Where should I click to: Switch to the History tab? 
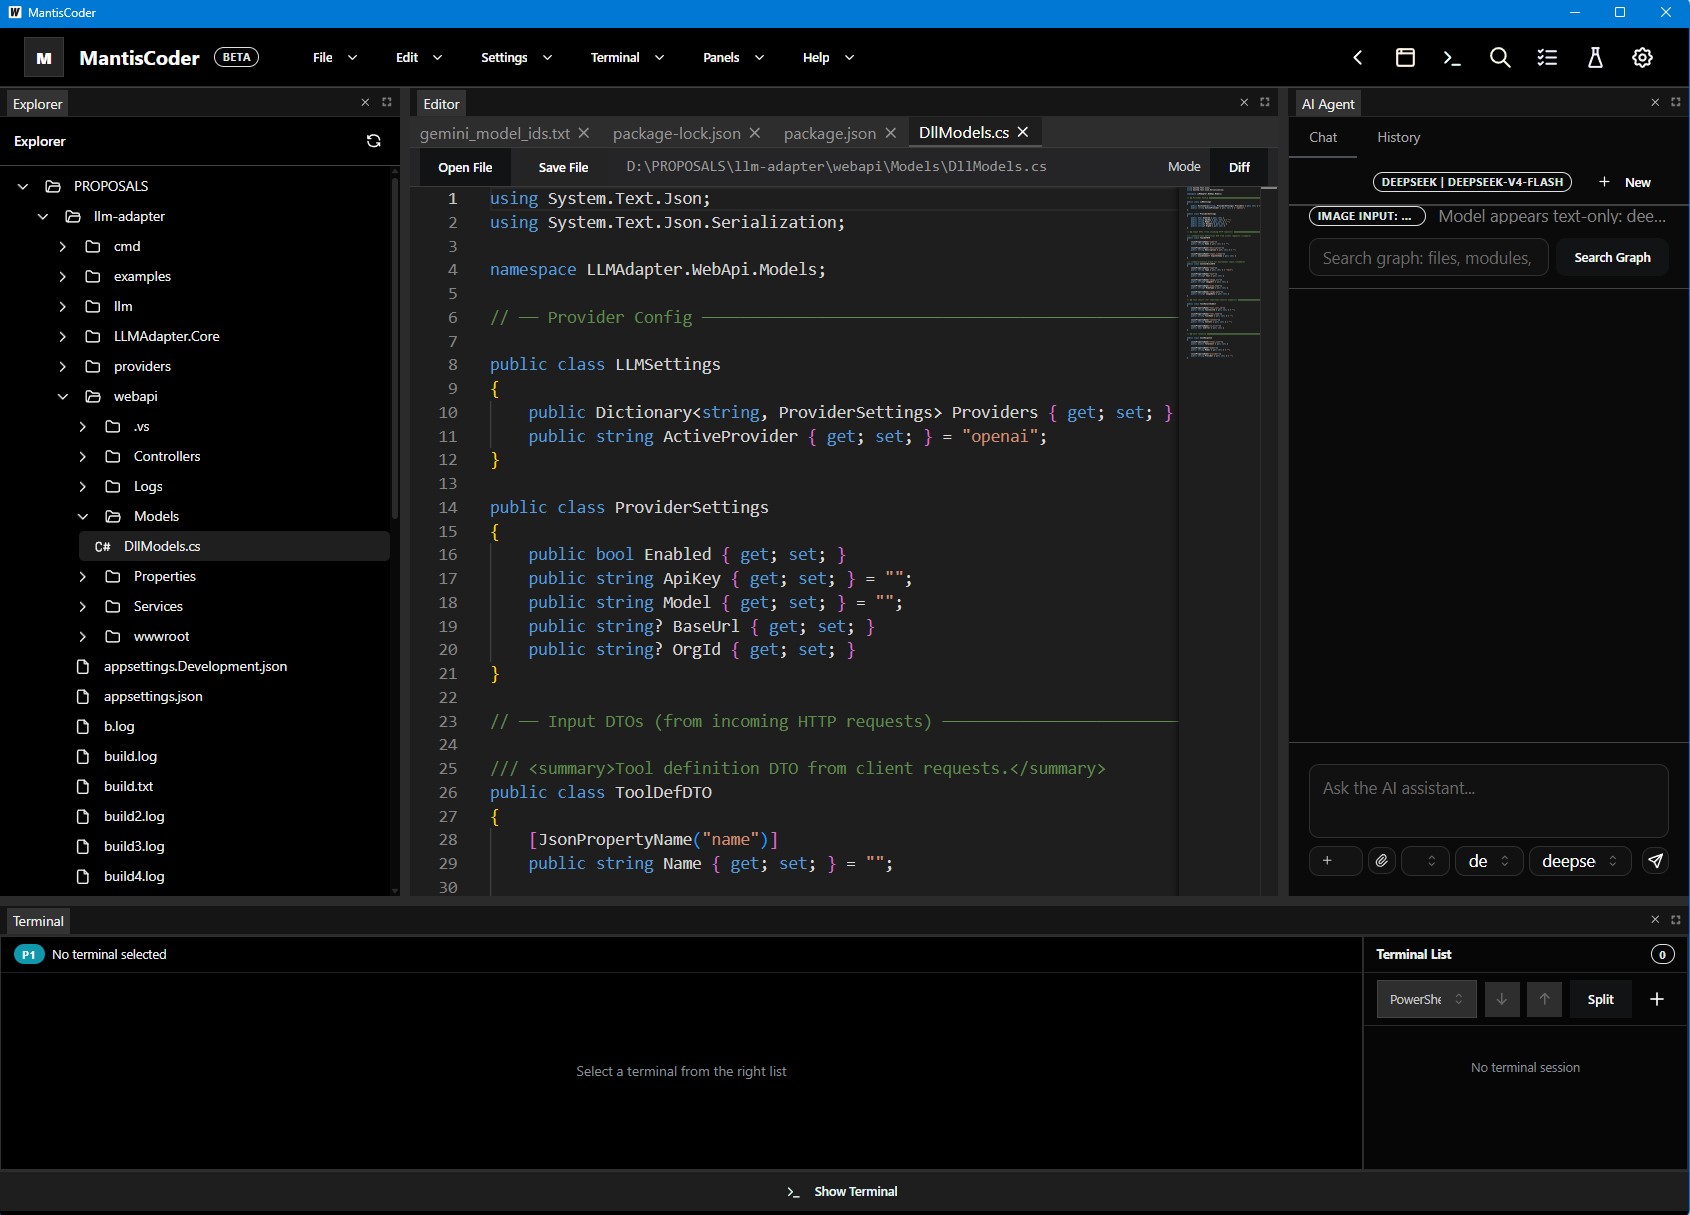click(x=1398, y=137)
